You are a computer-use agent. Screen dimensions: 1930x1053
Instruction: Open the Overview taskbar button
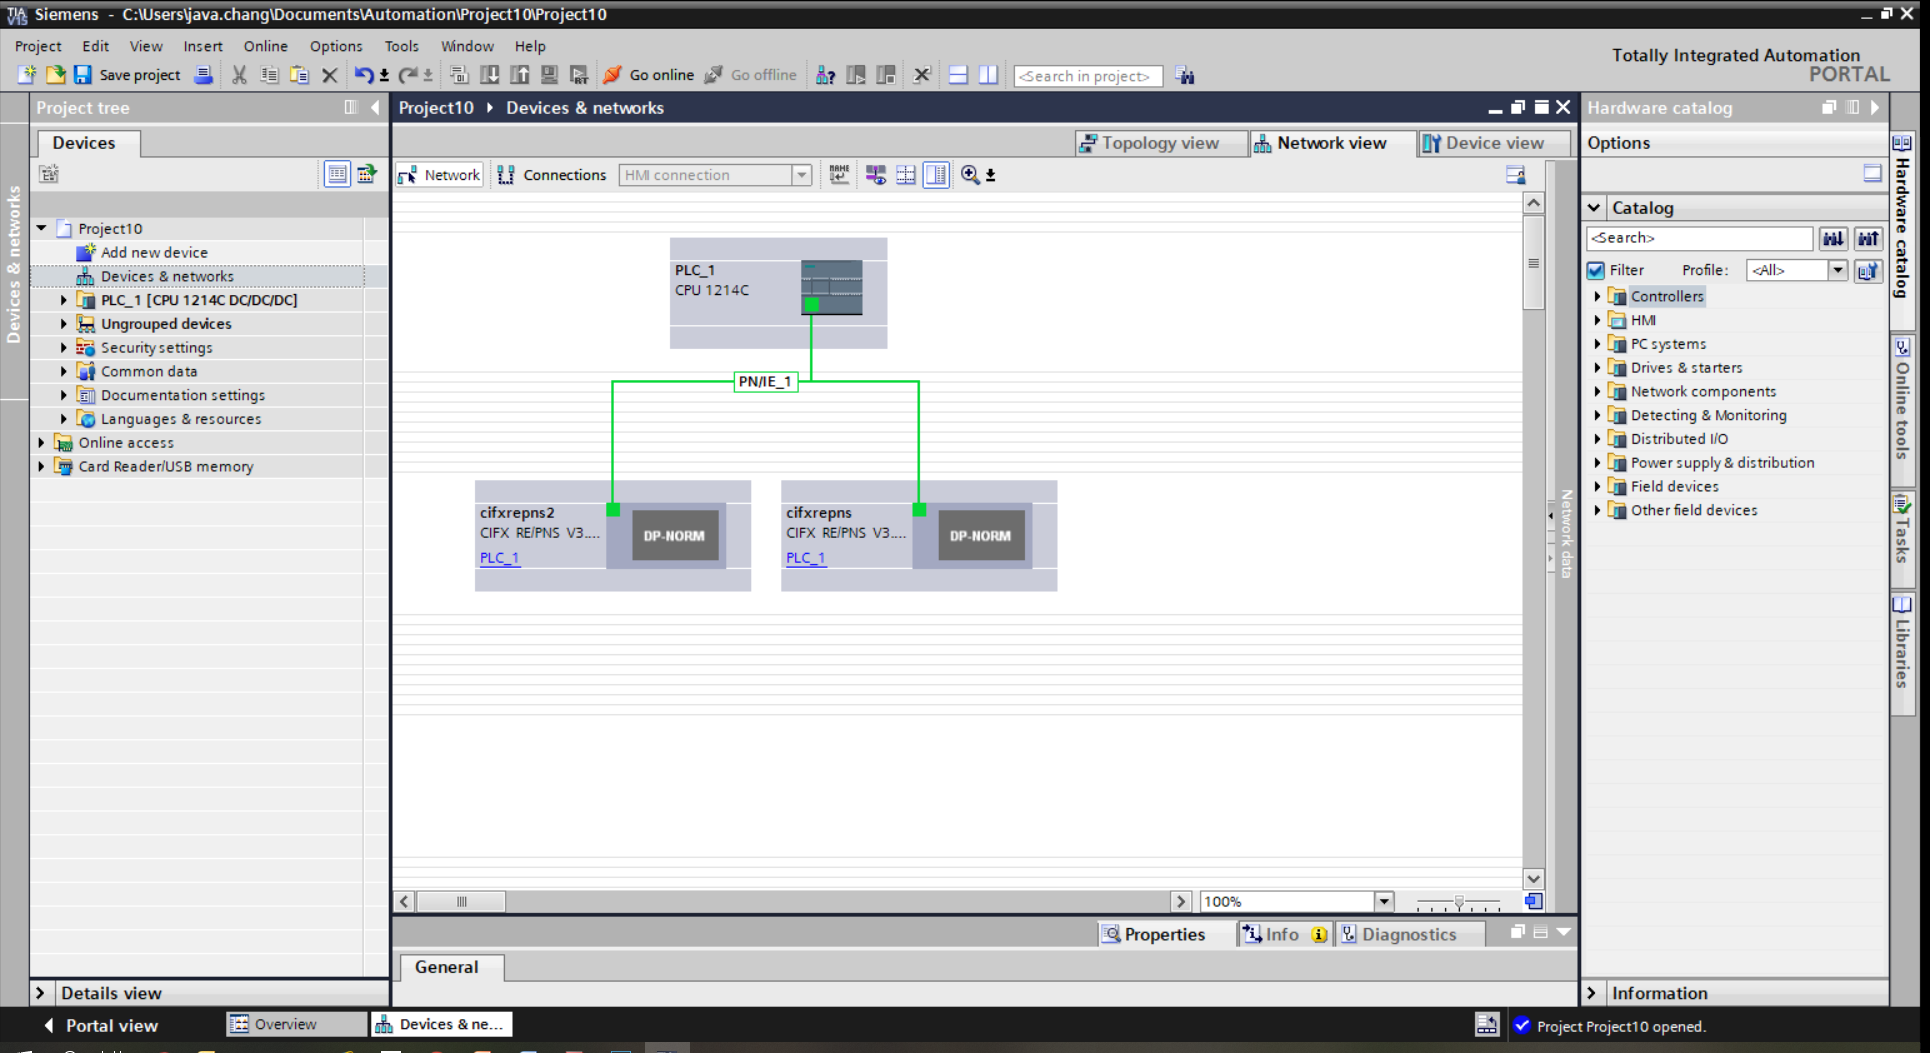tap(296, 1024)
